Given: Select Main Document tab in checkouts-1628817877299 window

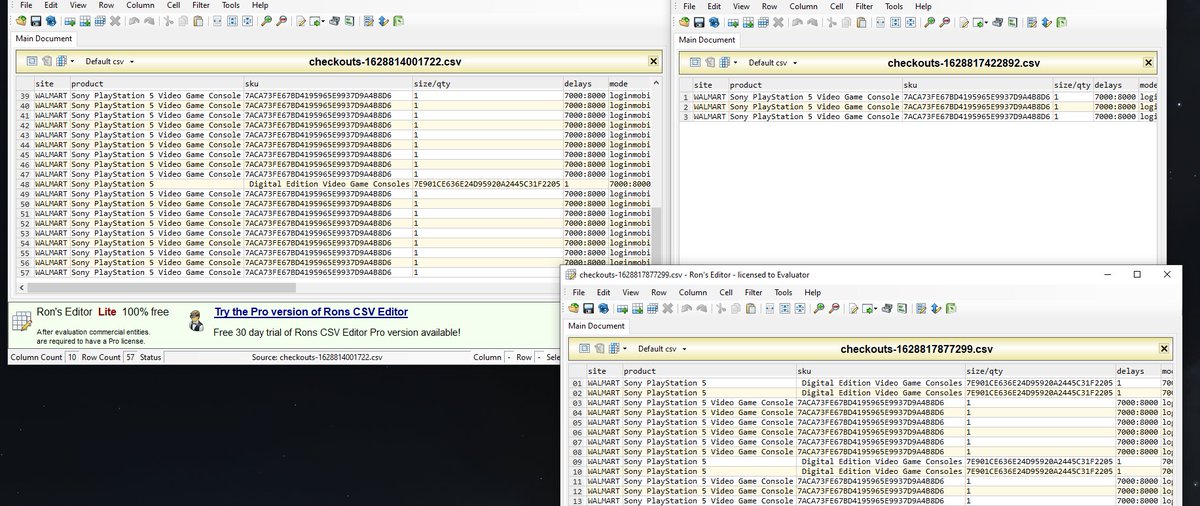Looking at the screenshot, I should [x=597, y=326].
